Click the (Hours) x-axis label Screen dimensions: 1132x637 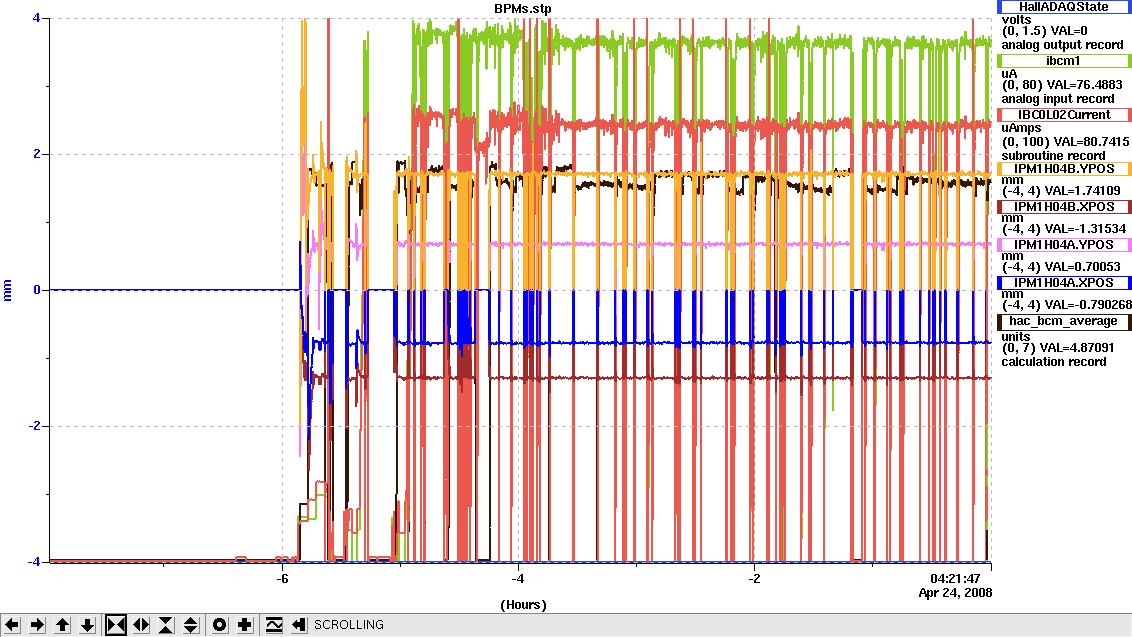[x=523, y=605]
